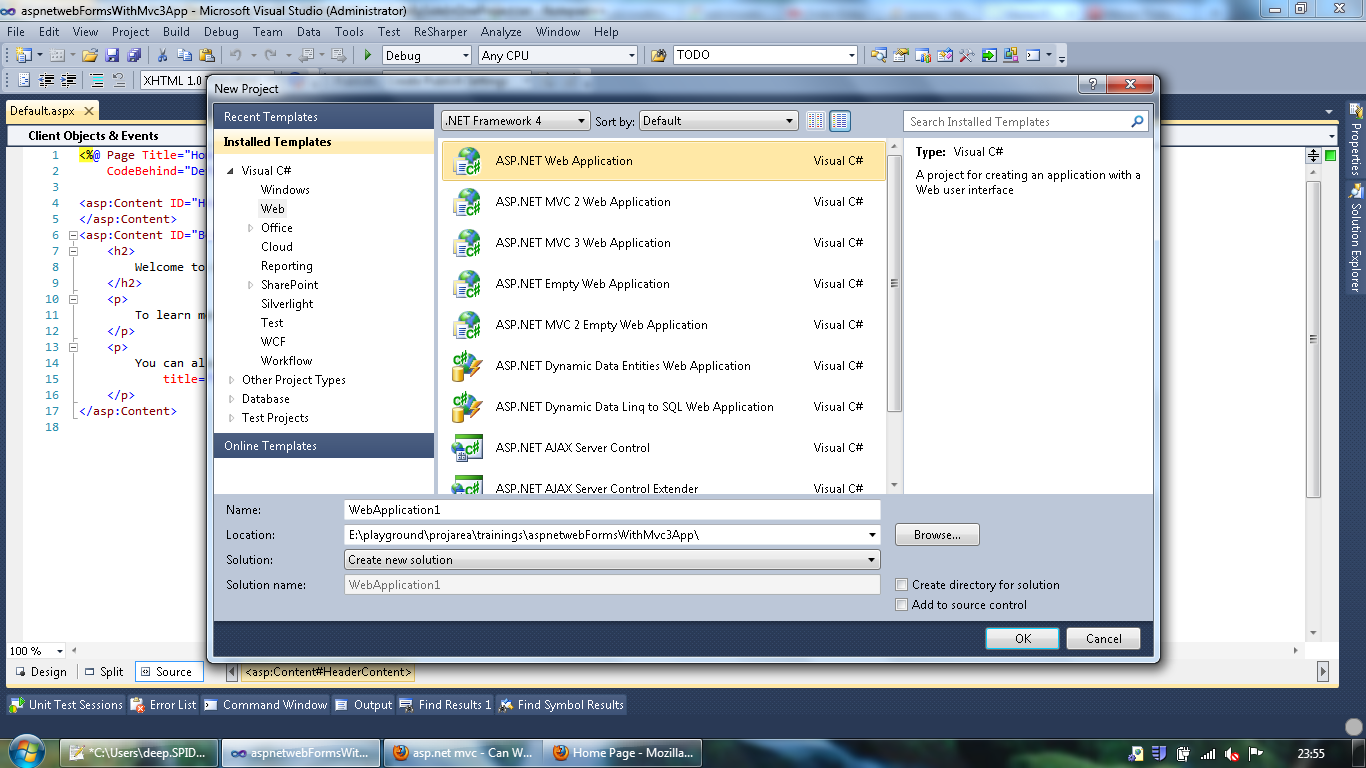
Task: Select ASP.NET Empty Web Application template
Action: [x=663, y=284]
